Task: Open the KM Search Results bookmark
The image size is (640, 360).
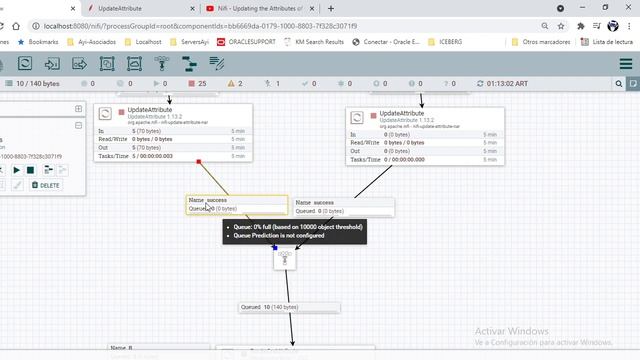Action: point(314,42)
